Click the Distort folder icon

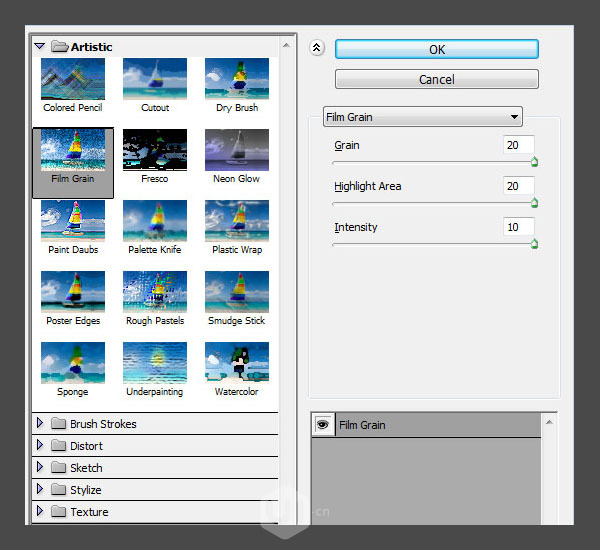59,446
